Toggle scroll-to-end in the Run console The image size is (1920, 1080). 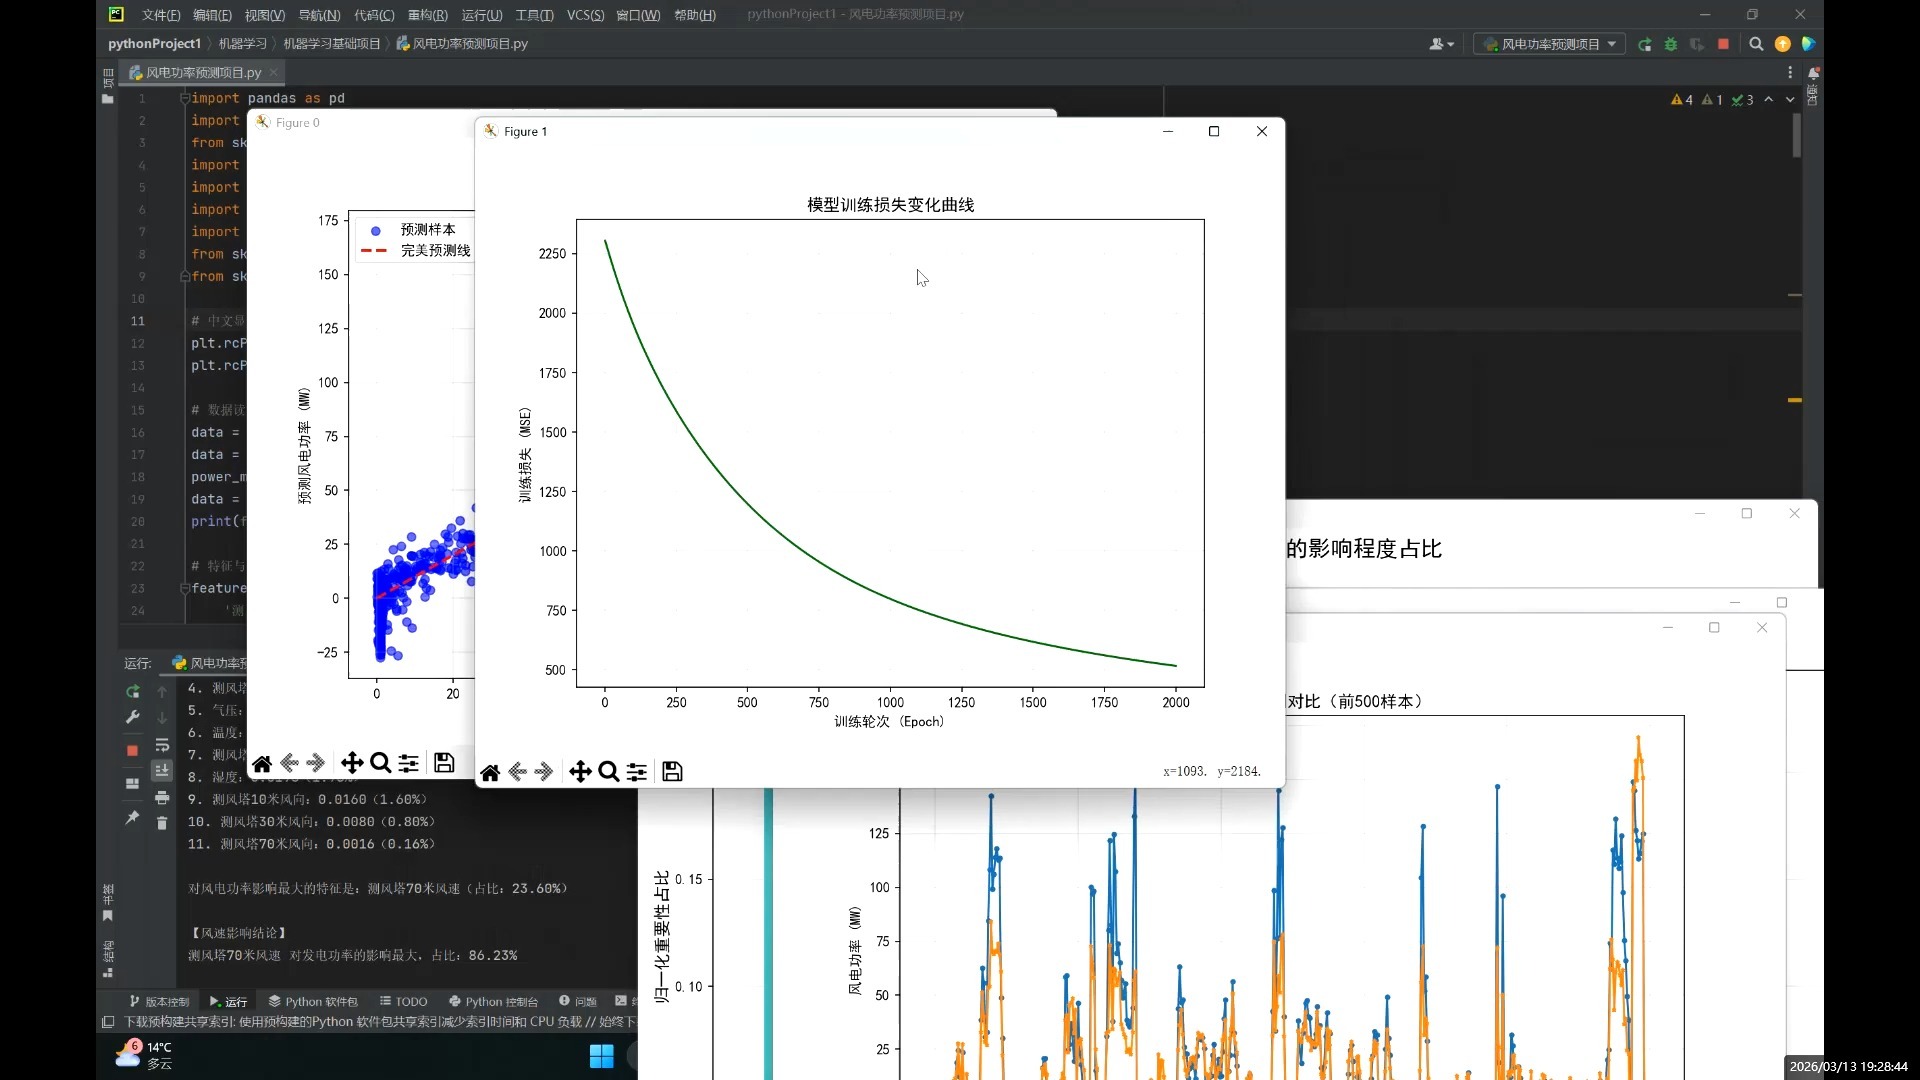(x=162, y=770)
